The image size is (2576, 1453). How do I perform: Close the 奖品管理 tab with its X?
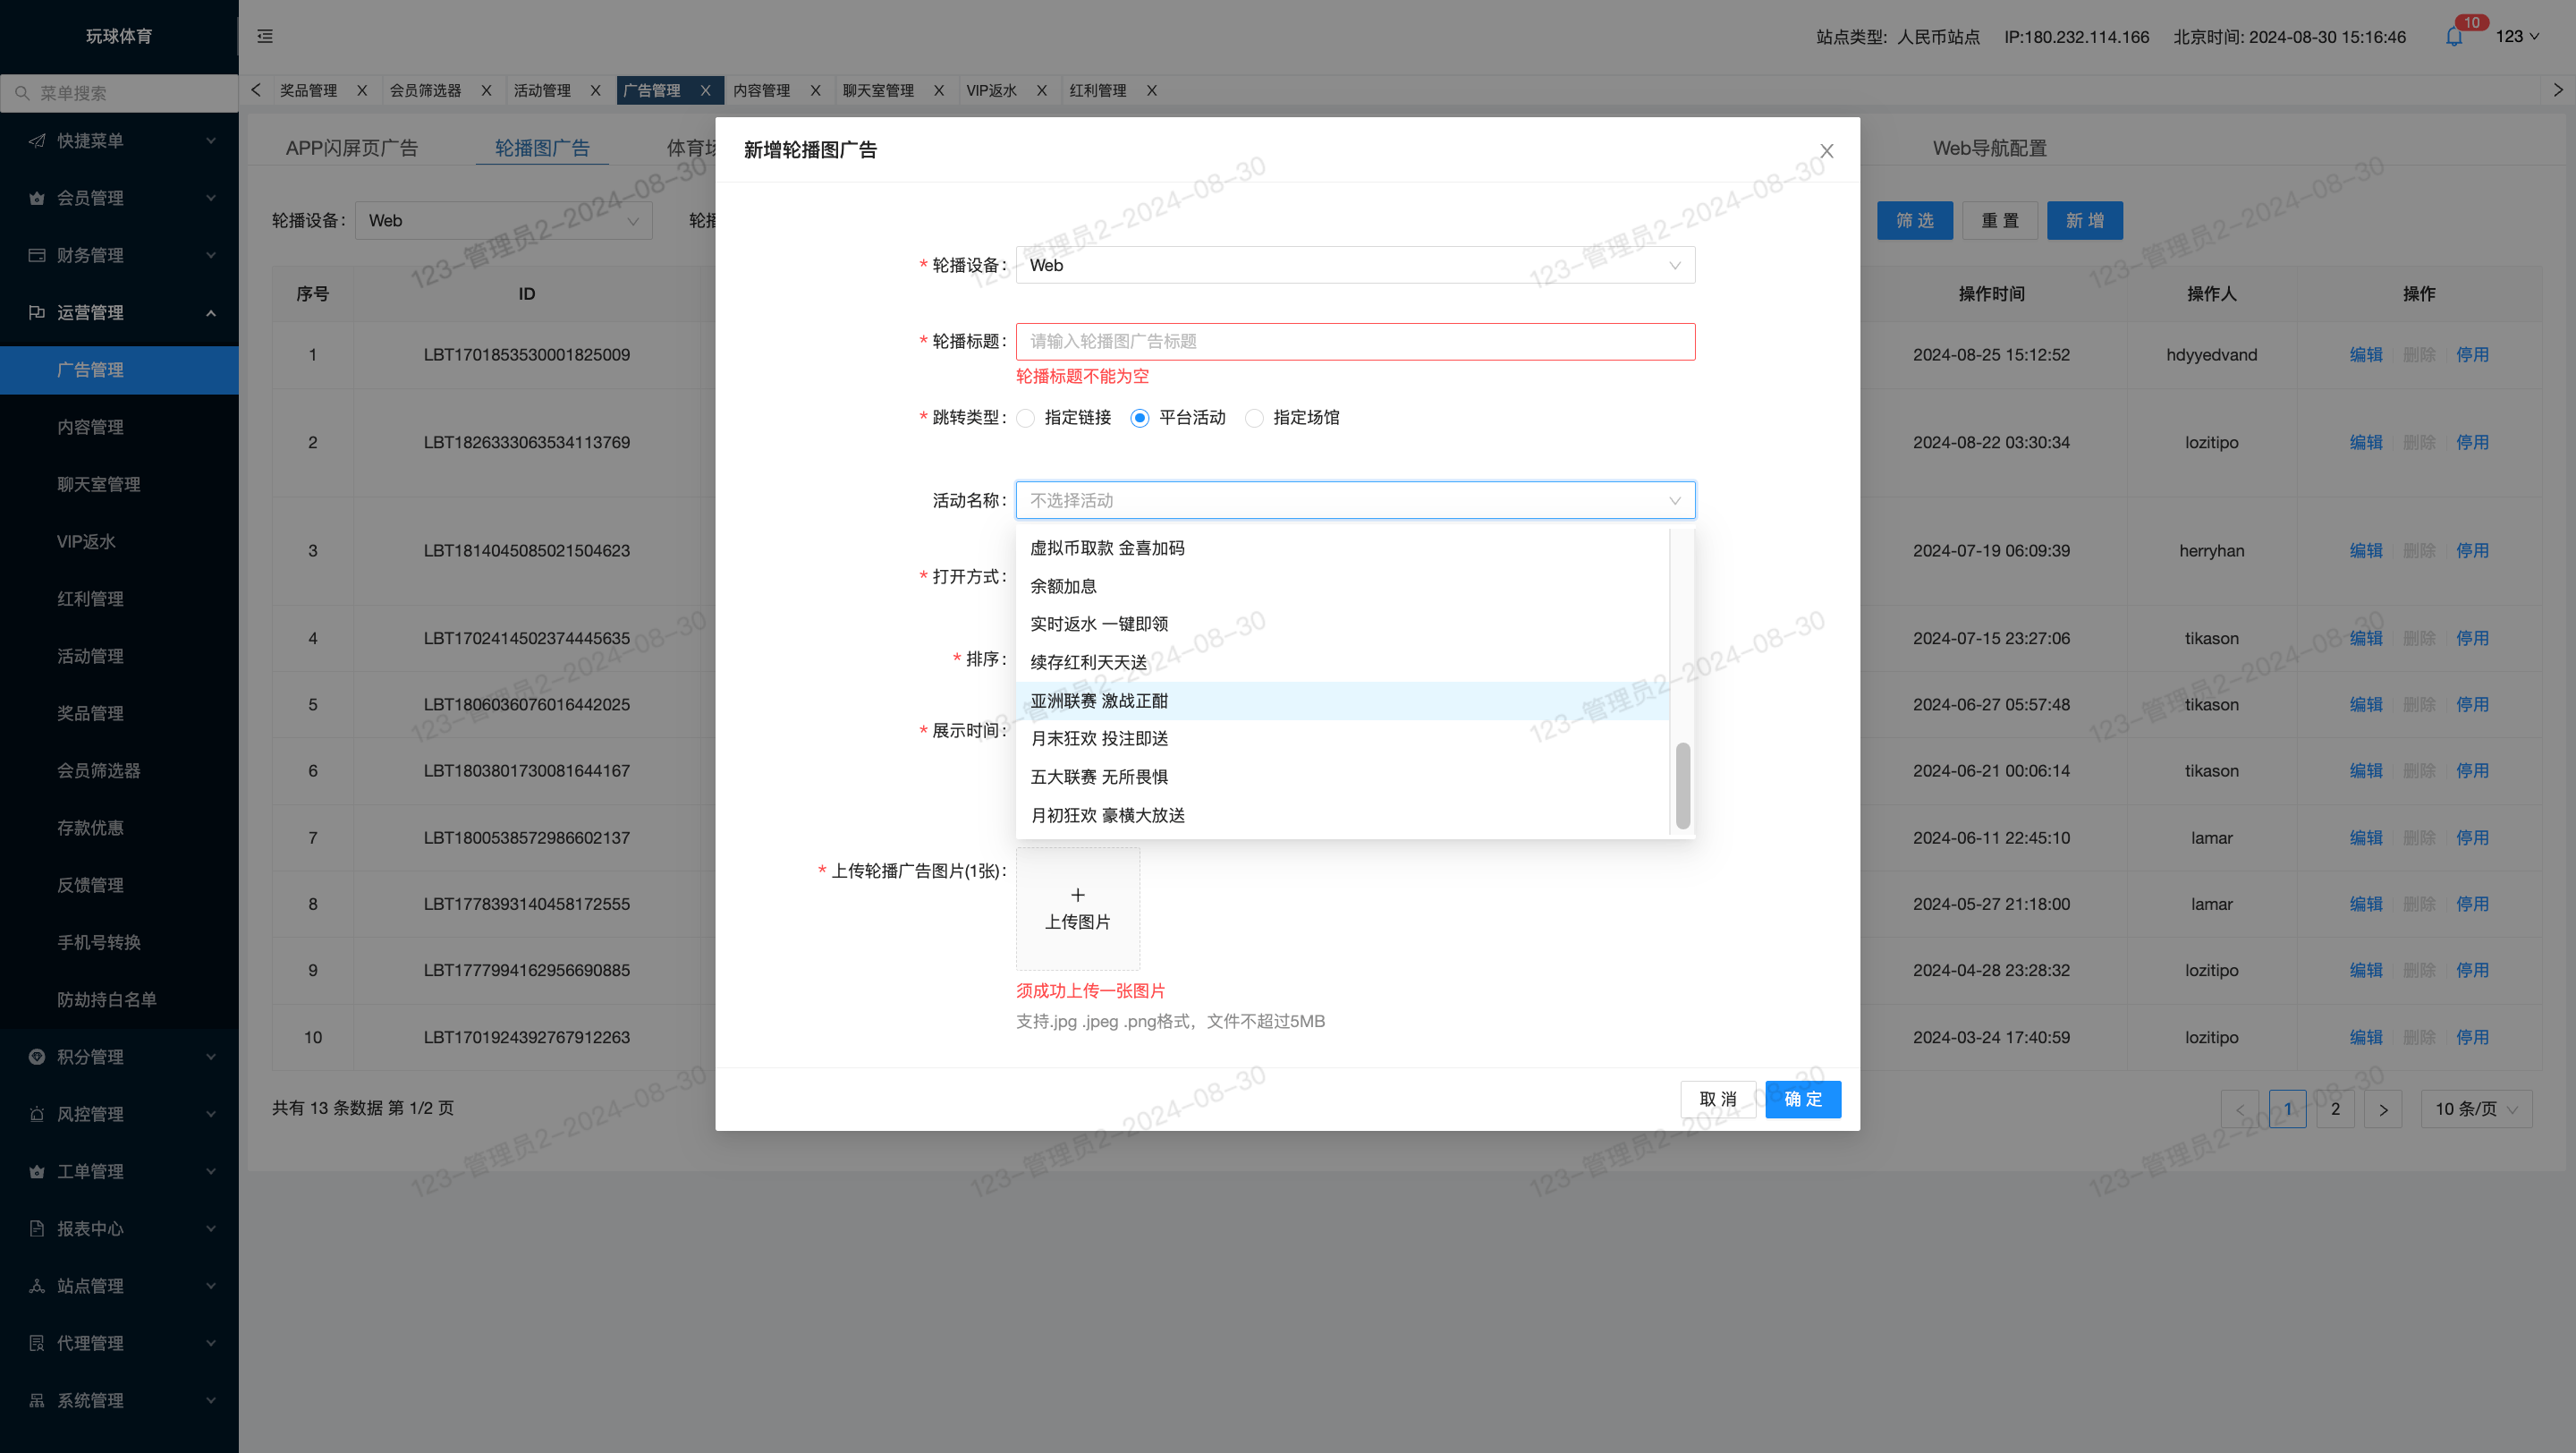362,90
